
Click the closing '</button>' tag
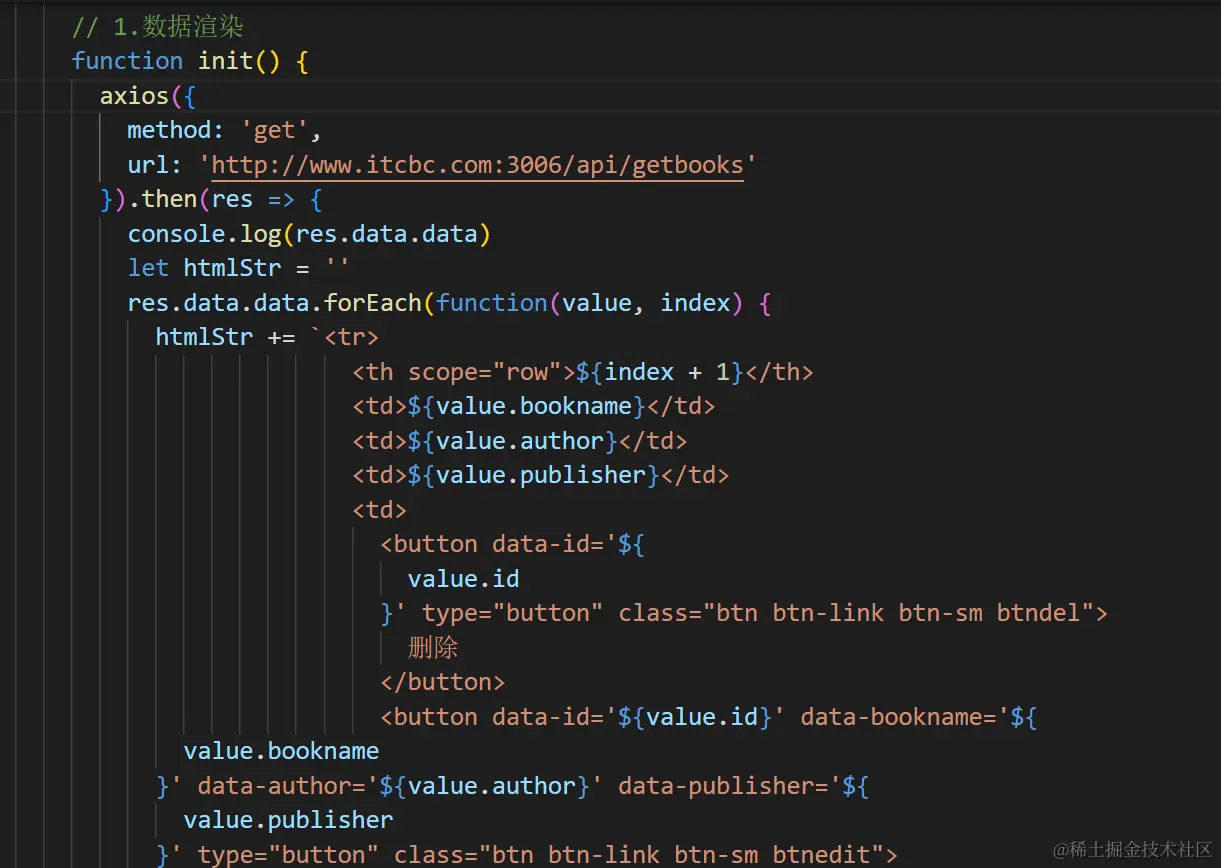pyautogui.click(x=443, y=682)
